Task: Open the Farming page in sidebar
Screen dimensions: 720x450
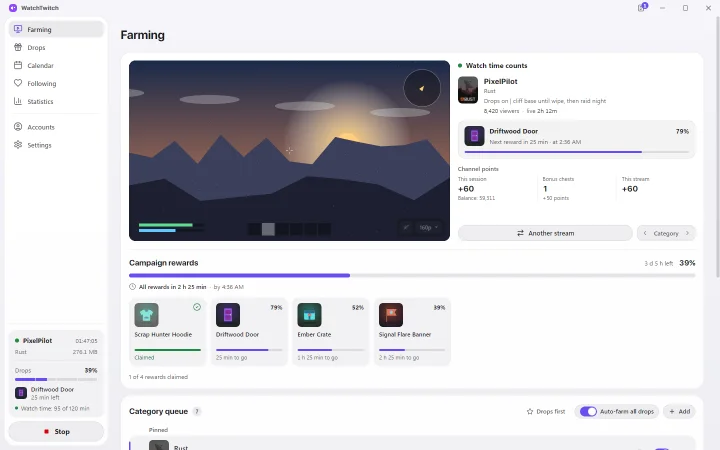Action: click(56, 29)
